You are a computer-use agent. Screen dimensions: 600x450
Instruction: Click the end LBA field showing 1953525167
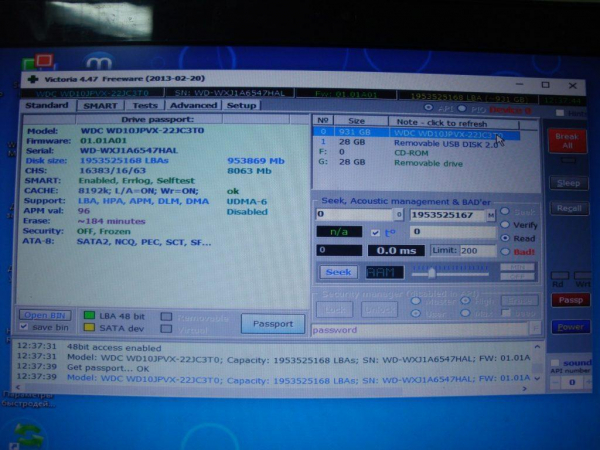click(447, 215)
